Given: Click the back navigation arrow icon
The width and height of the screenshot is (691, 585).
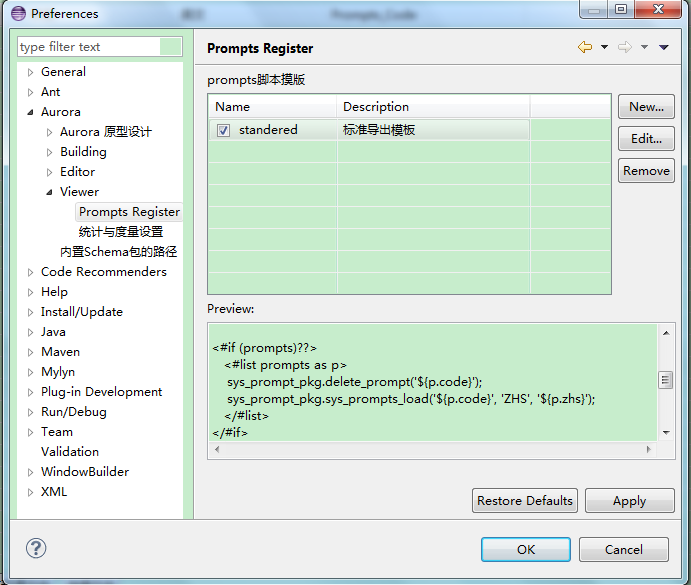Looking at the screenshot, I should pos(585,48).
